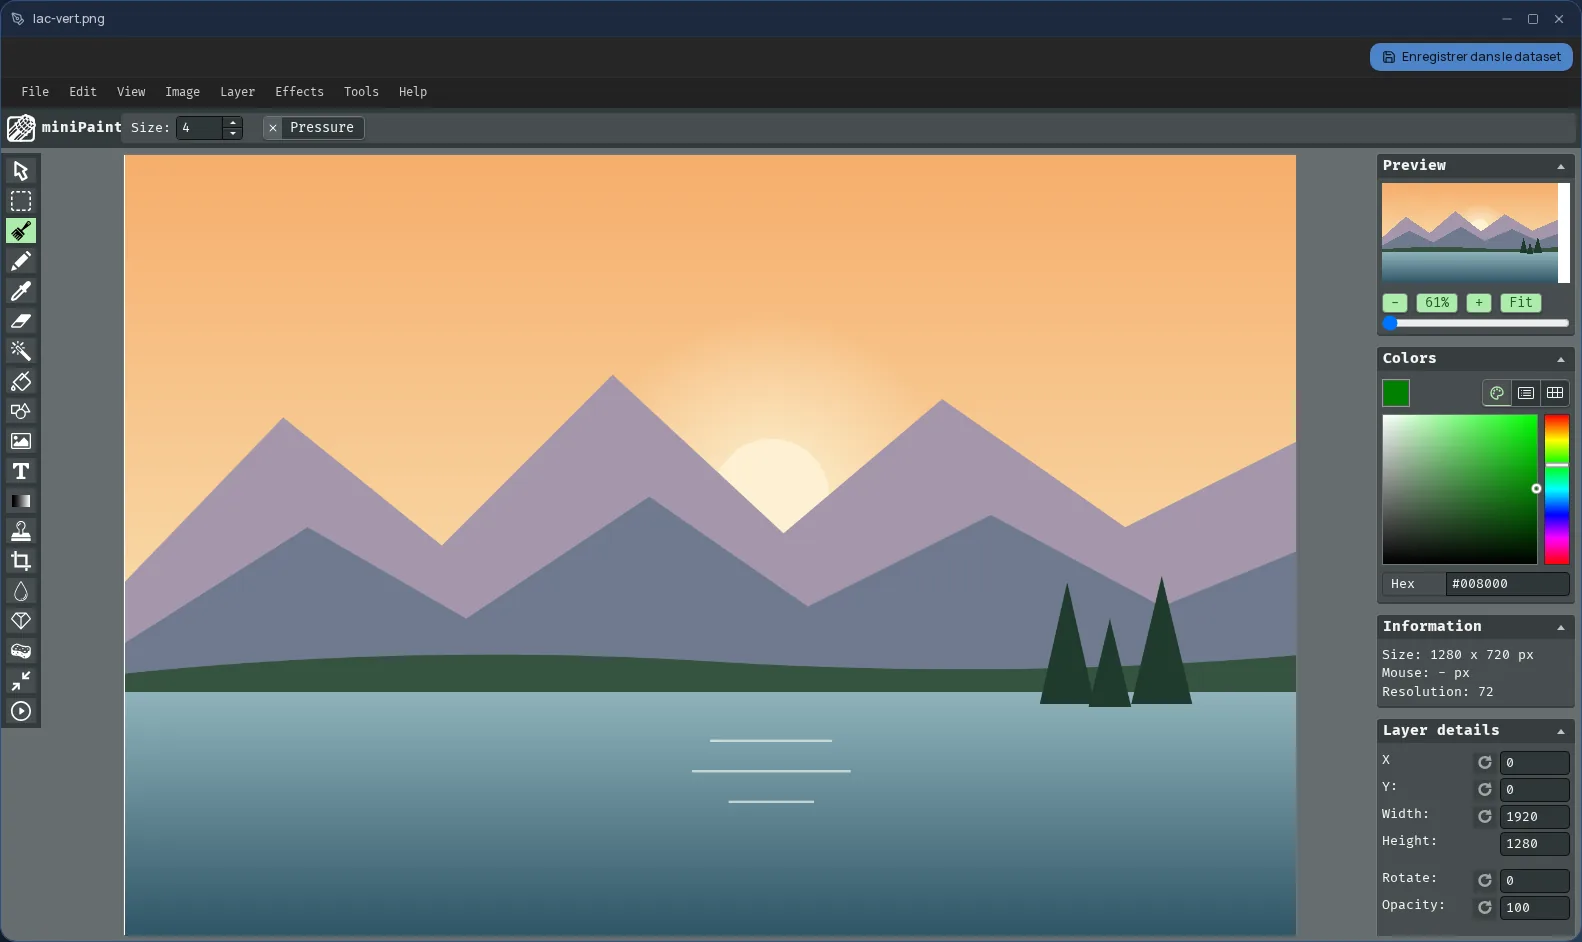The image size is (1582, 942).
Task: Click the Fit zoom button
Action: (x=1521, y=303)
